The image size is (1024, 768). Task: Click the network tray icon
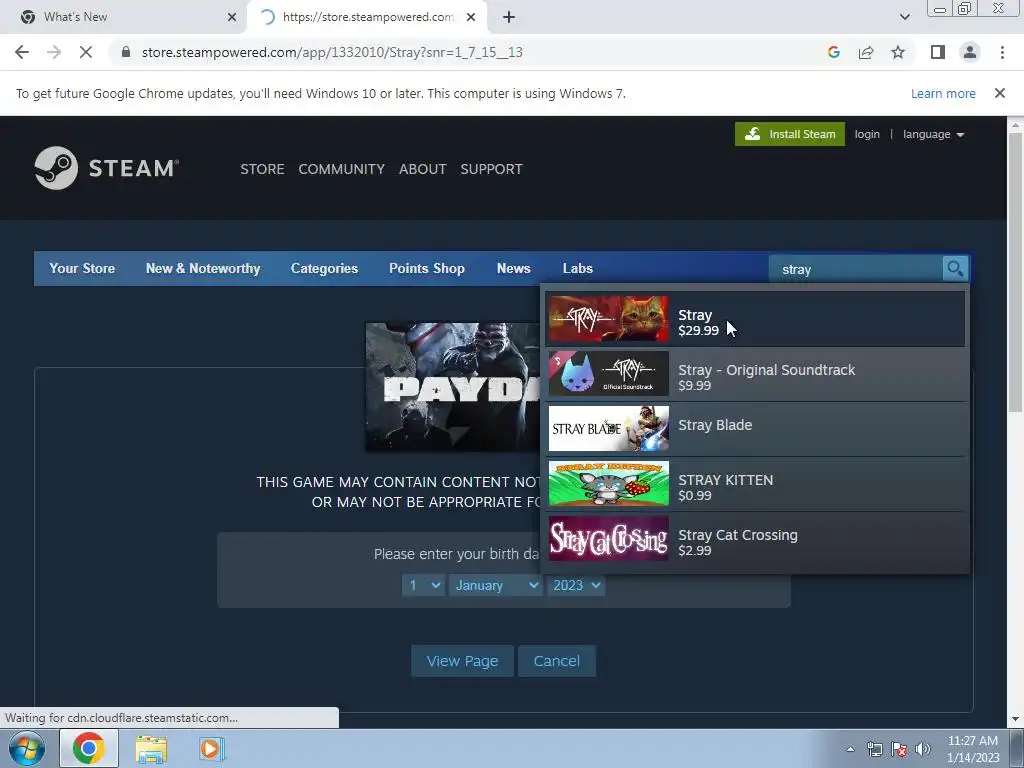click(x=874, y=749)
